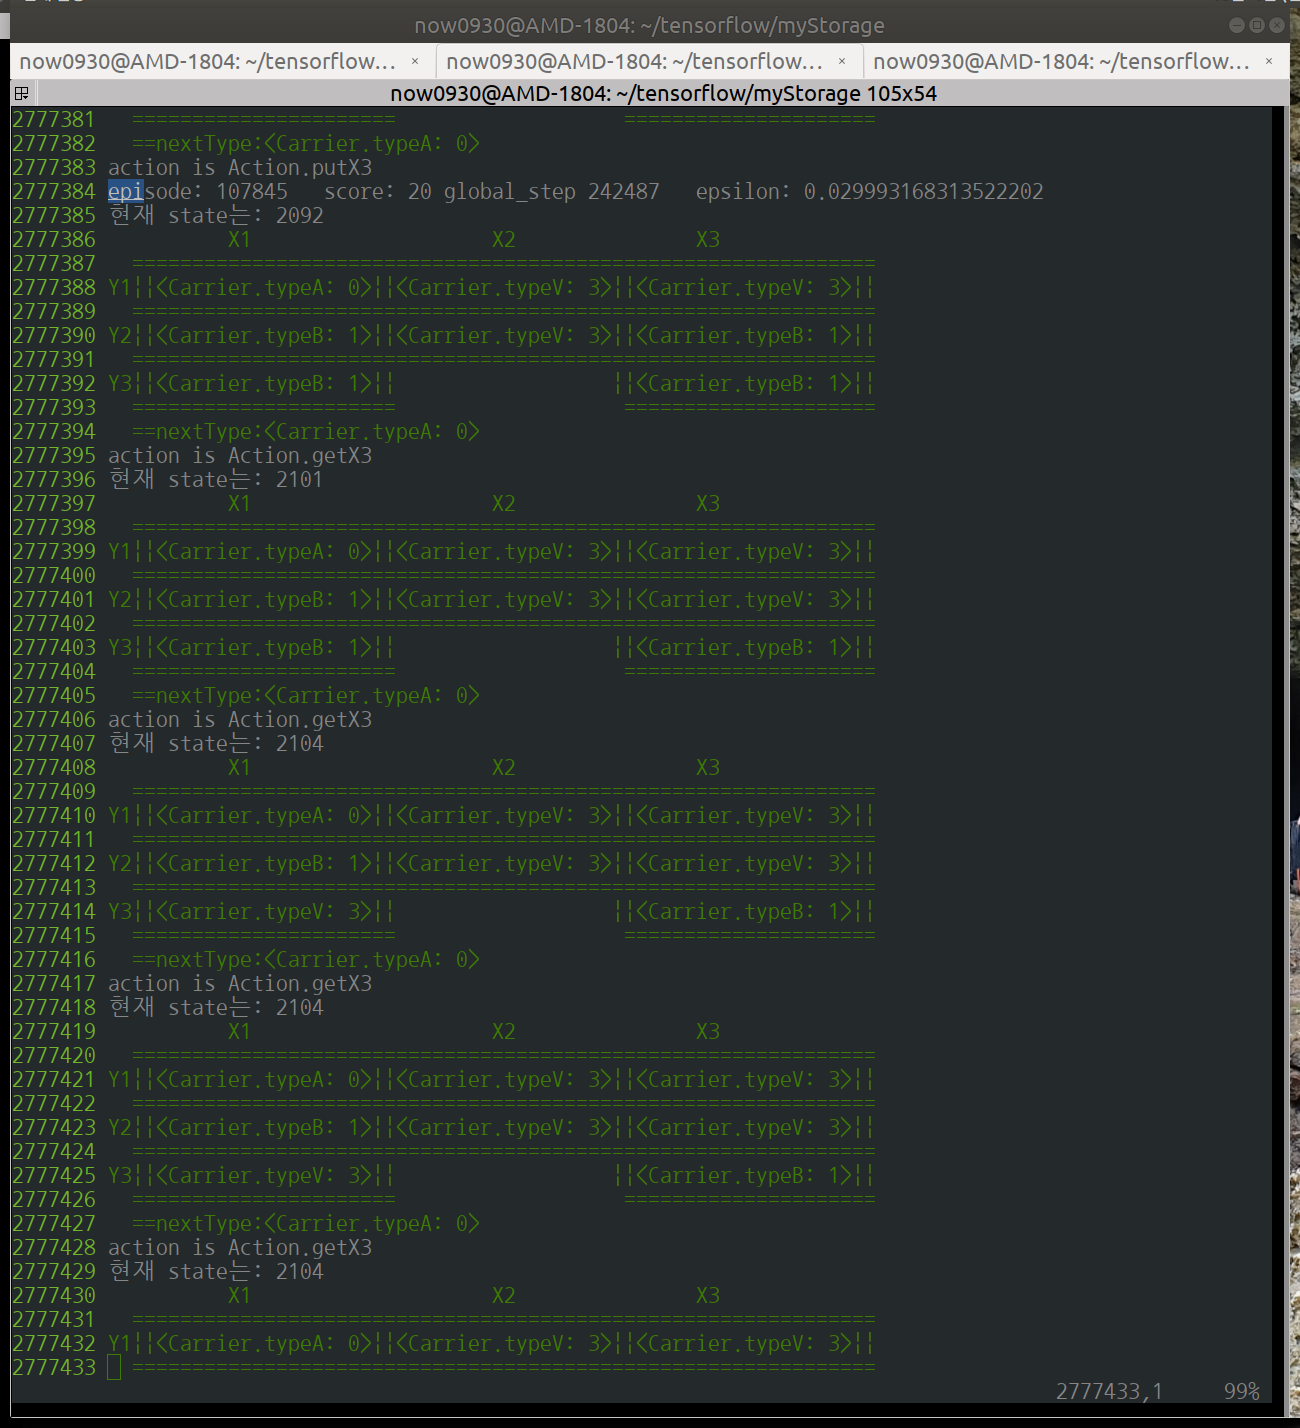Close the middle terminal tab
Viewport: 1300px width, 1428px height.
842,62
